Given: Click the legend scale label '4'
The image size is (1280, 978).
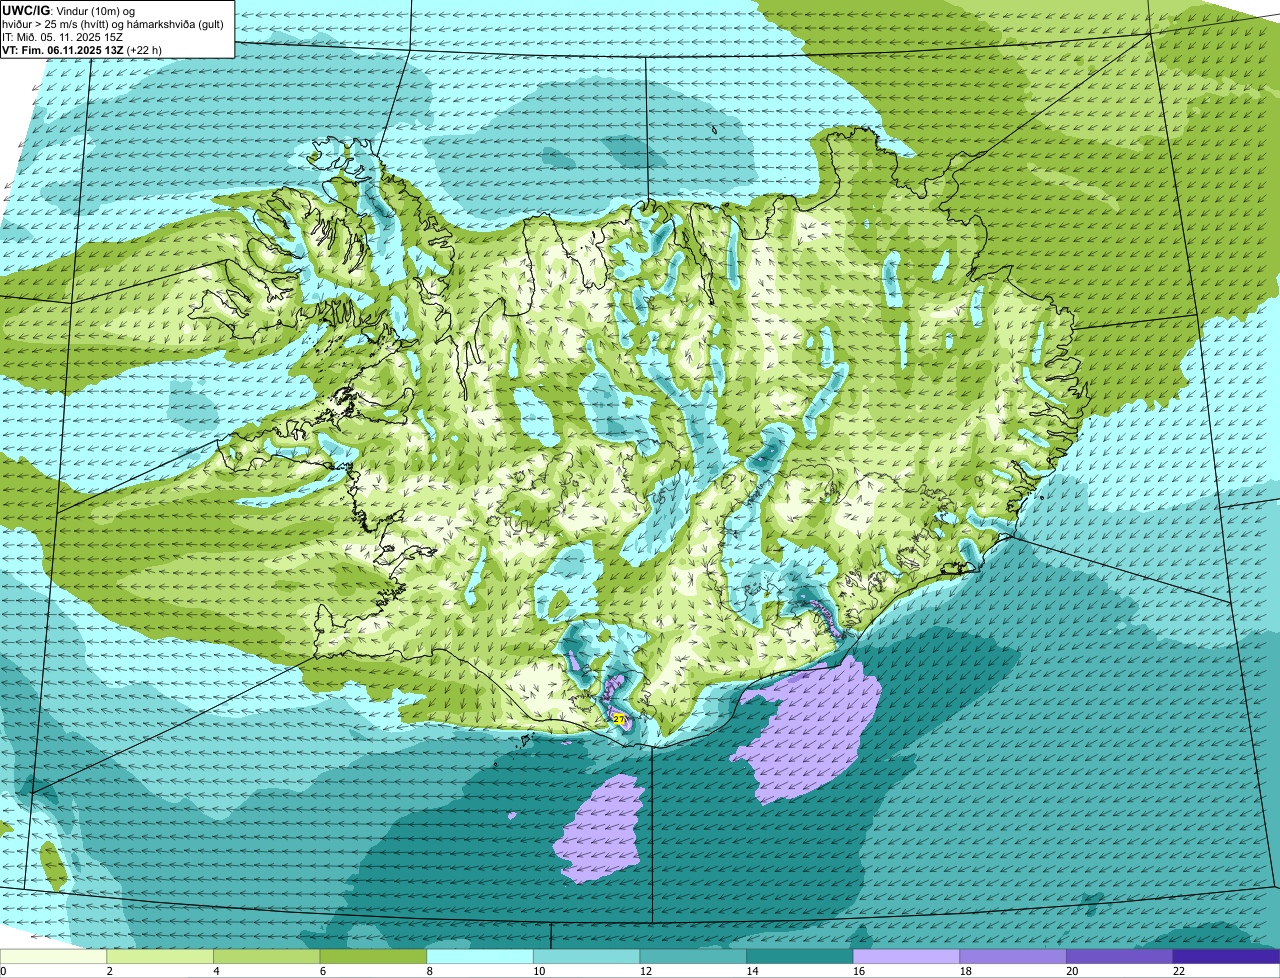Looking at the screenshot, I should [216, 971].
